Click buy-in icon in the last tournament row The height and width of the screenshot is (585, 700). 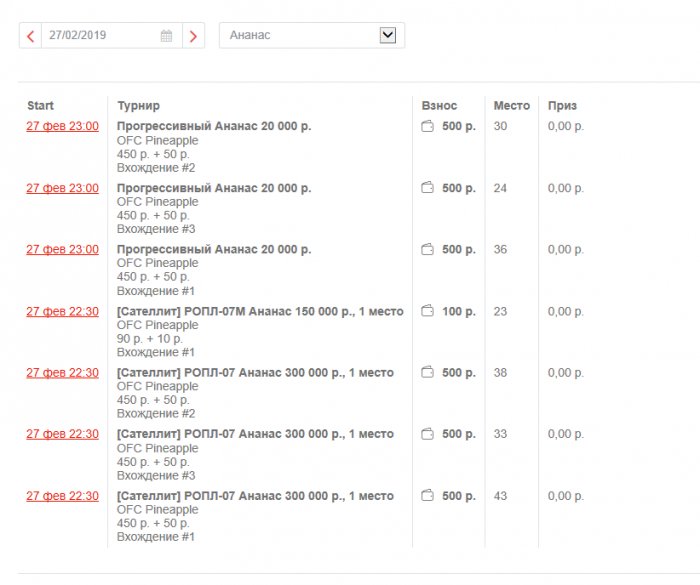point(428,496)
